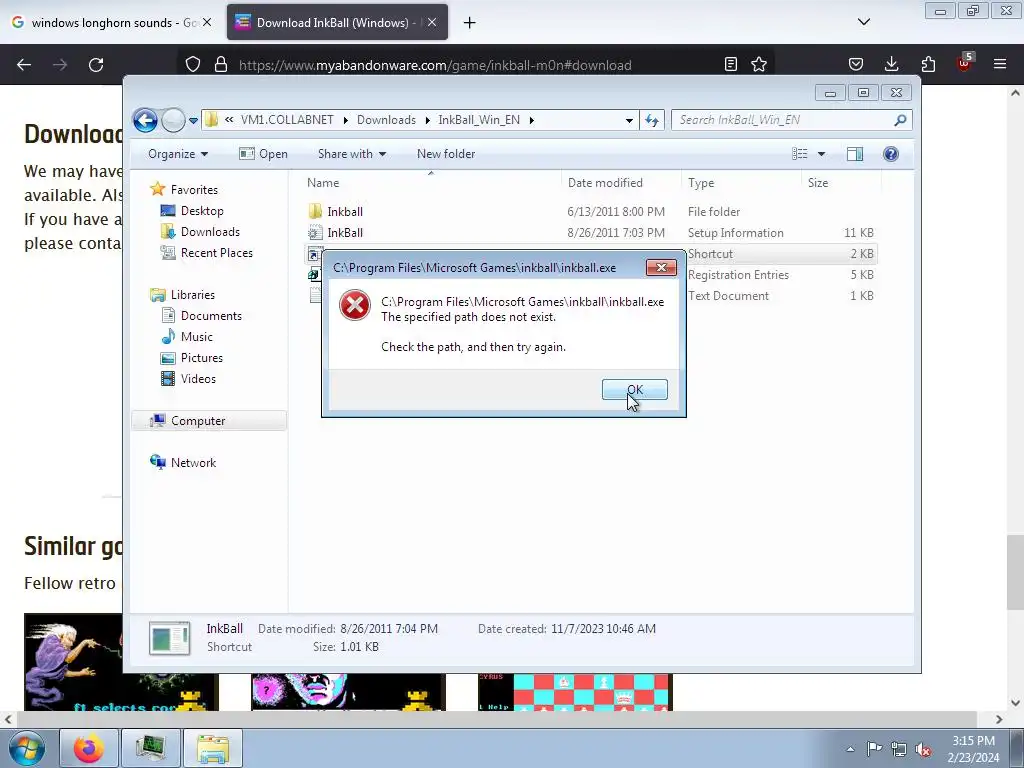Close the inkball.exe error dialog
Screen dimensions: 1024x768
(x=661, y=267)
